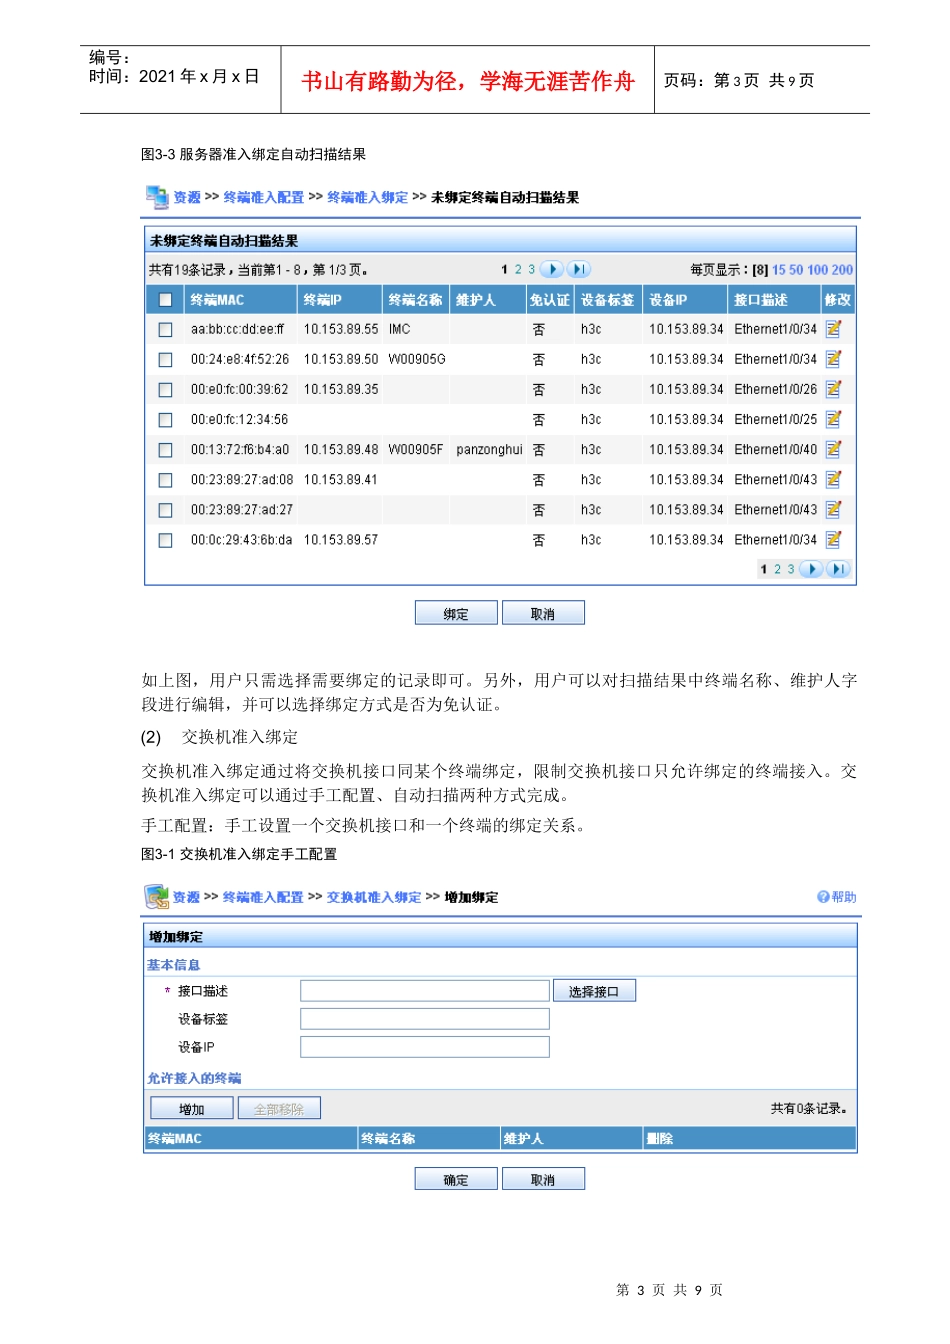
Task: Open page 3 in top pagination
Action: pos(531,269)
